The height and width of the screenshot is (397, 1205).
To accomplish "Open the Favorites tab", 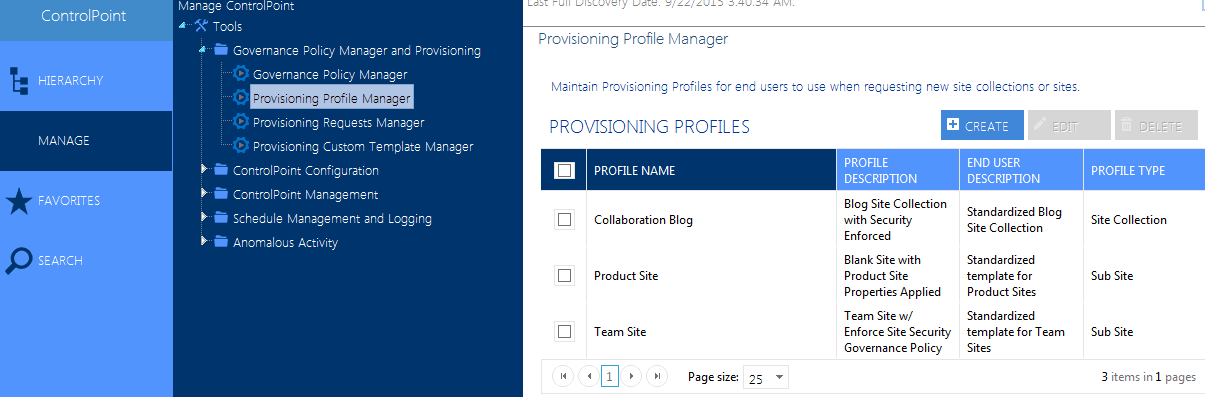I will coord(86,200).
